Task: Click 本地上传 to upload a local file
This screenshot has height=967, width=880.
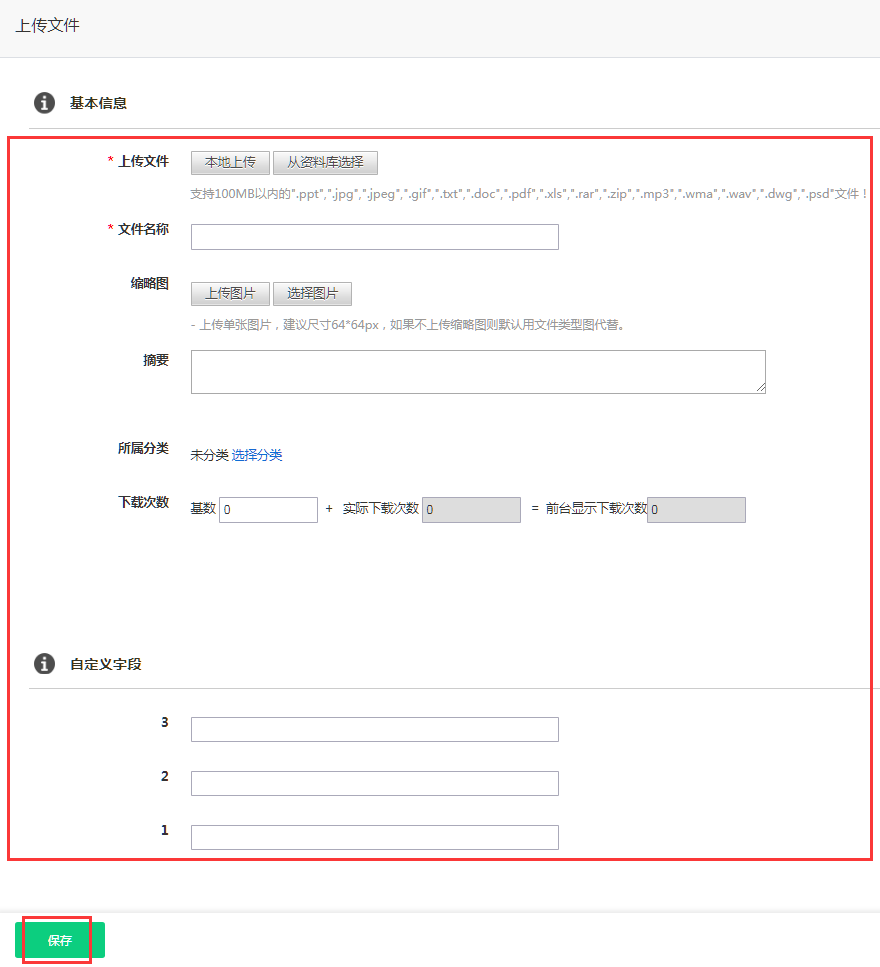Action: click(x=229, y=162)
